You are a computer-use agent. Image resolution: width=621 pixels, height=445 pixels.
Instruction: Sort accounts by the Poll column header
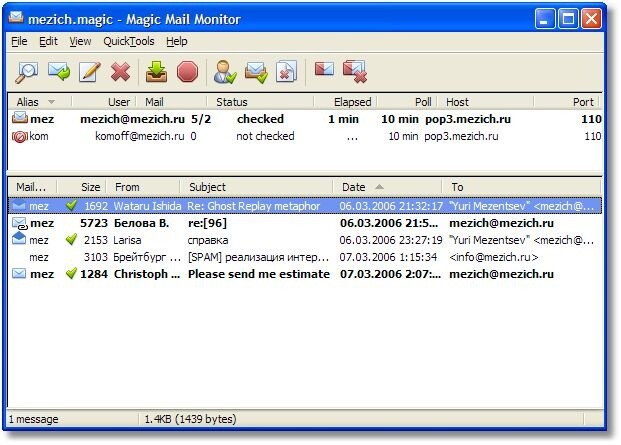(423, 102)
